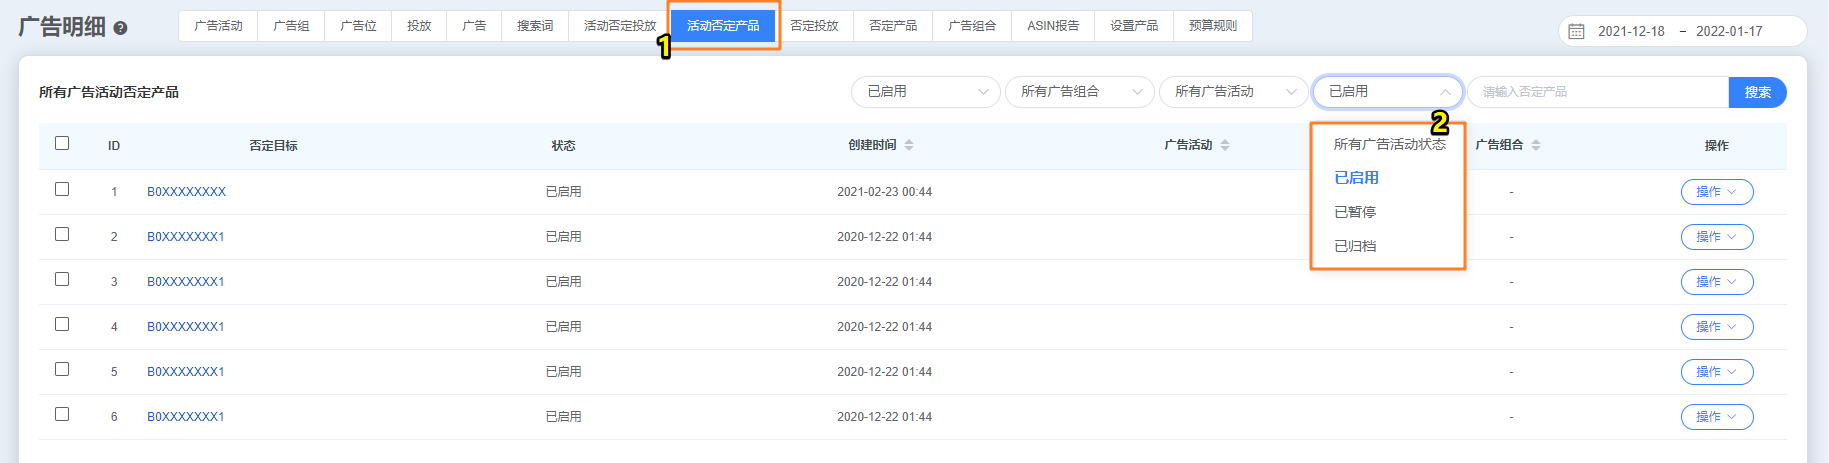Select 已归档 in the dropdown list

1355,246
